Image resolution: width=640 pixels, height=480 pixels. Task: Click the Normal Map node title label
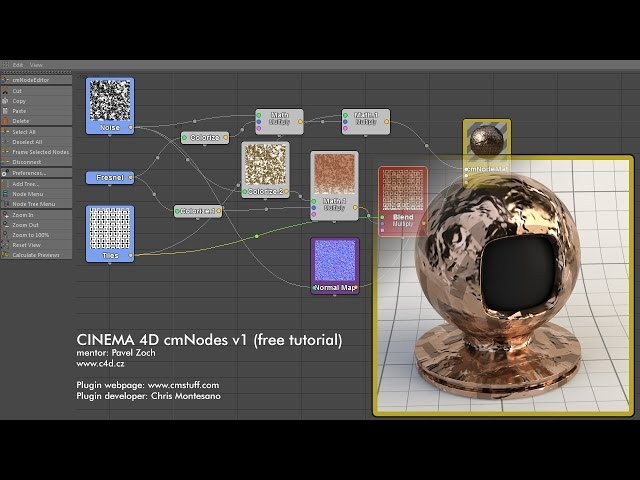pos(336,288)
